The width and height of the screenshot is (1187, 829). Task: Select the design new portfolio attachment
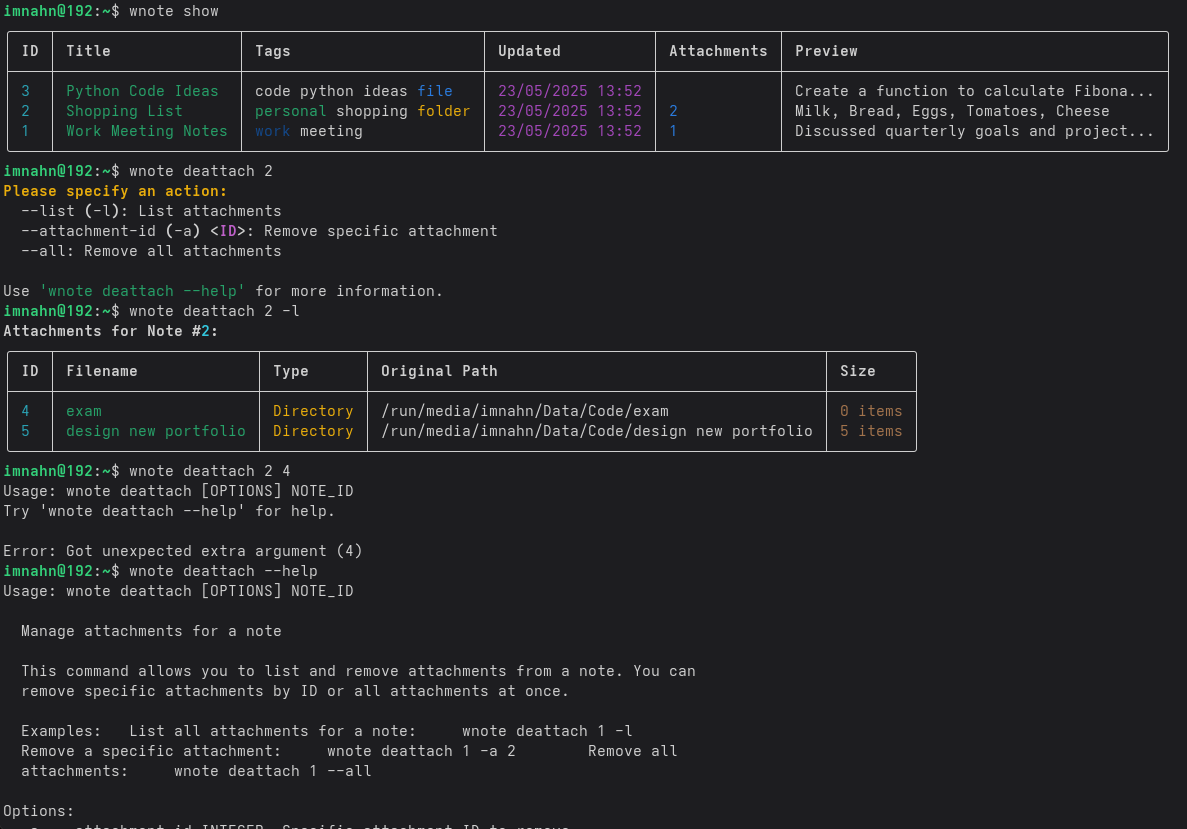(156, 431)
